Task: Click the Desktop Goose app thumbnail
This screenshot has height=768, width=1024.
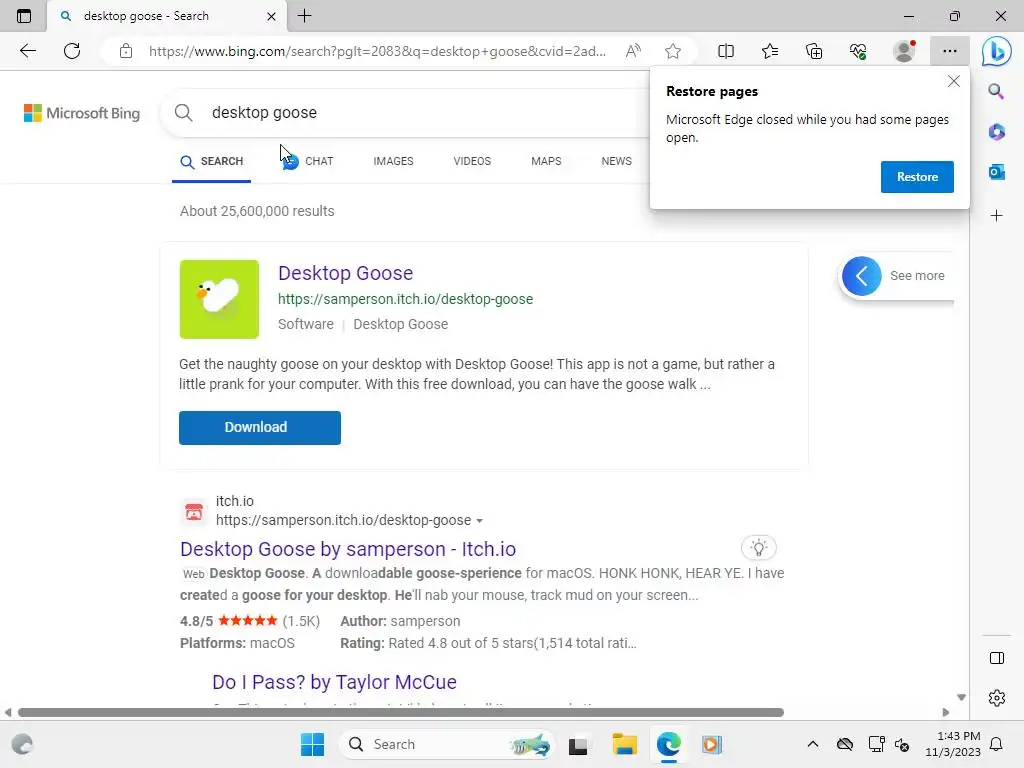Action: 219,299
